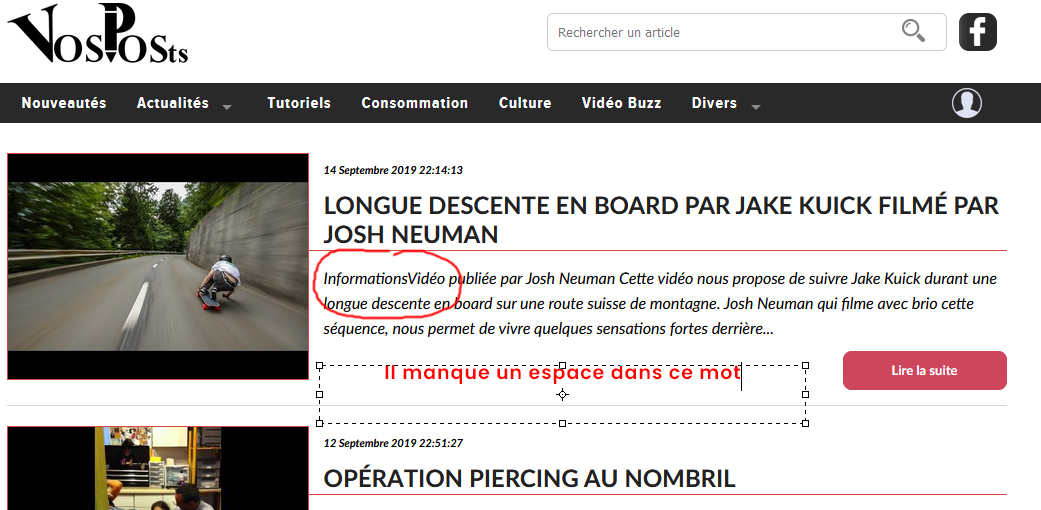Open the Tutoriels menu item

[299, 103]
